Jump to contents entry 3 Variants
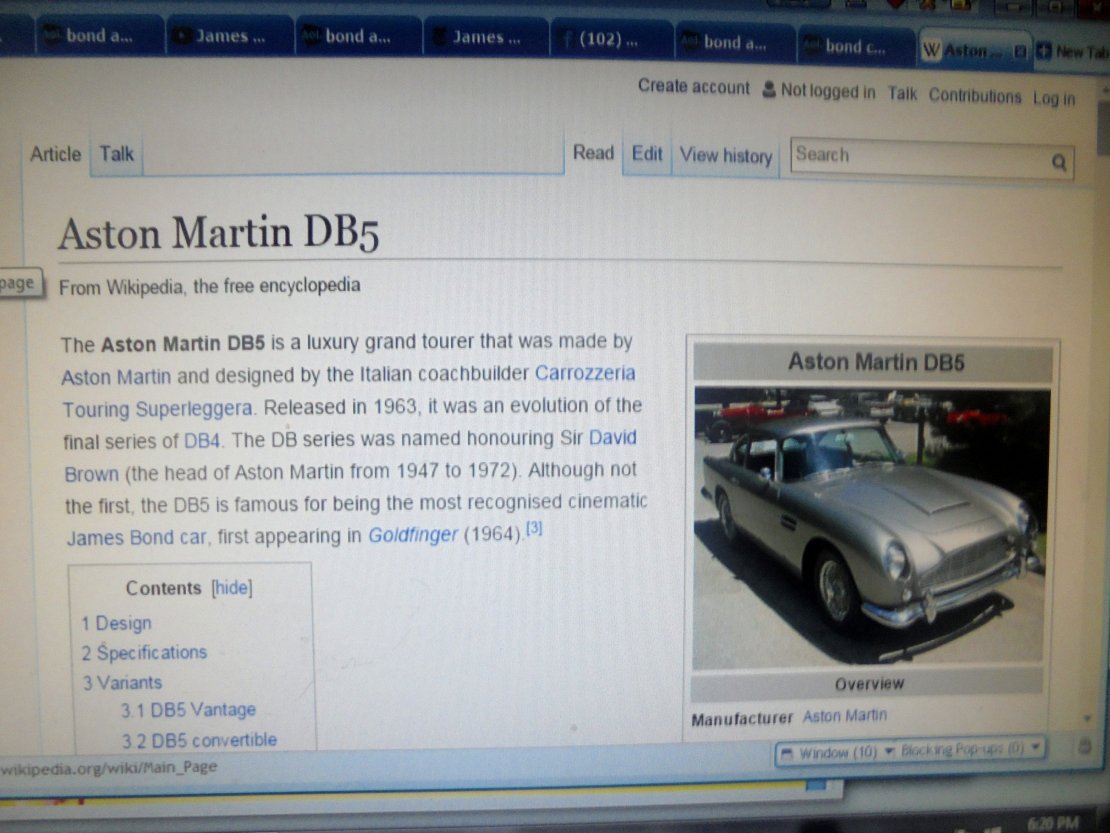 pos(122,682)
